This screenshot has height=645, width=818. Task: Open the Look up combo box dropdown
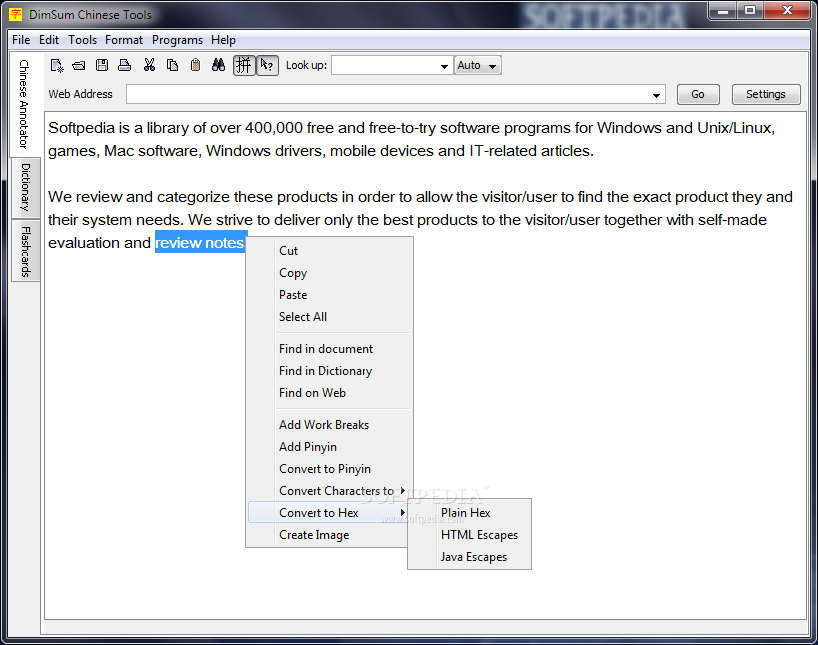pyautogui.click(x=444, y=66)
